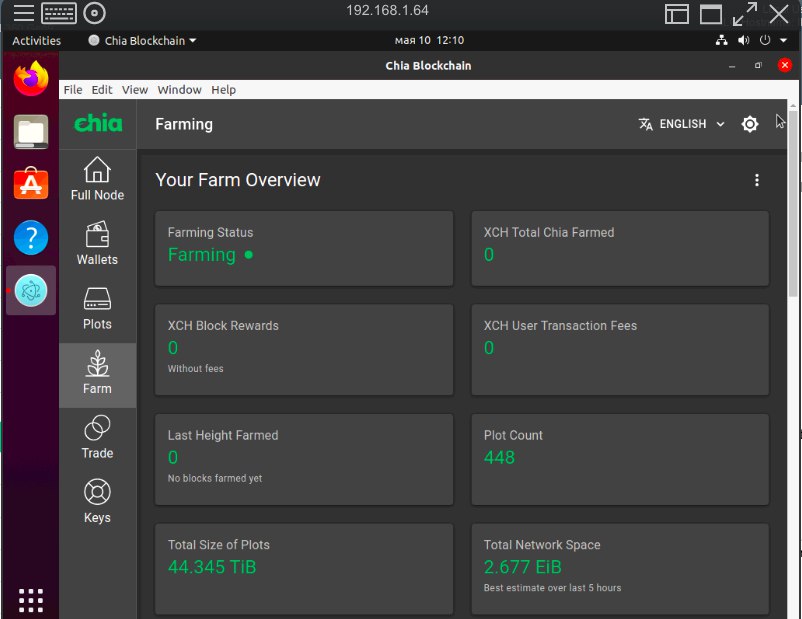Launch Firefox from the dock
Screen dimensions: 802x619
point(31,78)
